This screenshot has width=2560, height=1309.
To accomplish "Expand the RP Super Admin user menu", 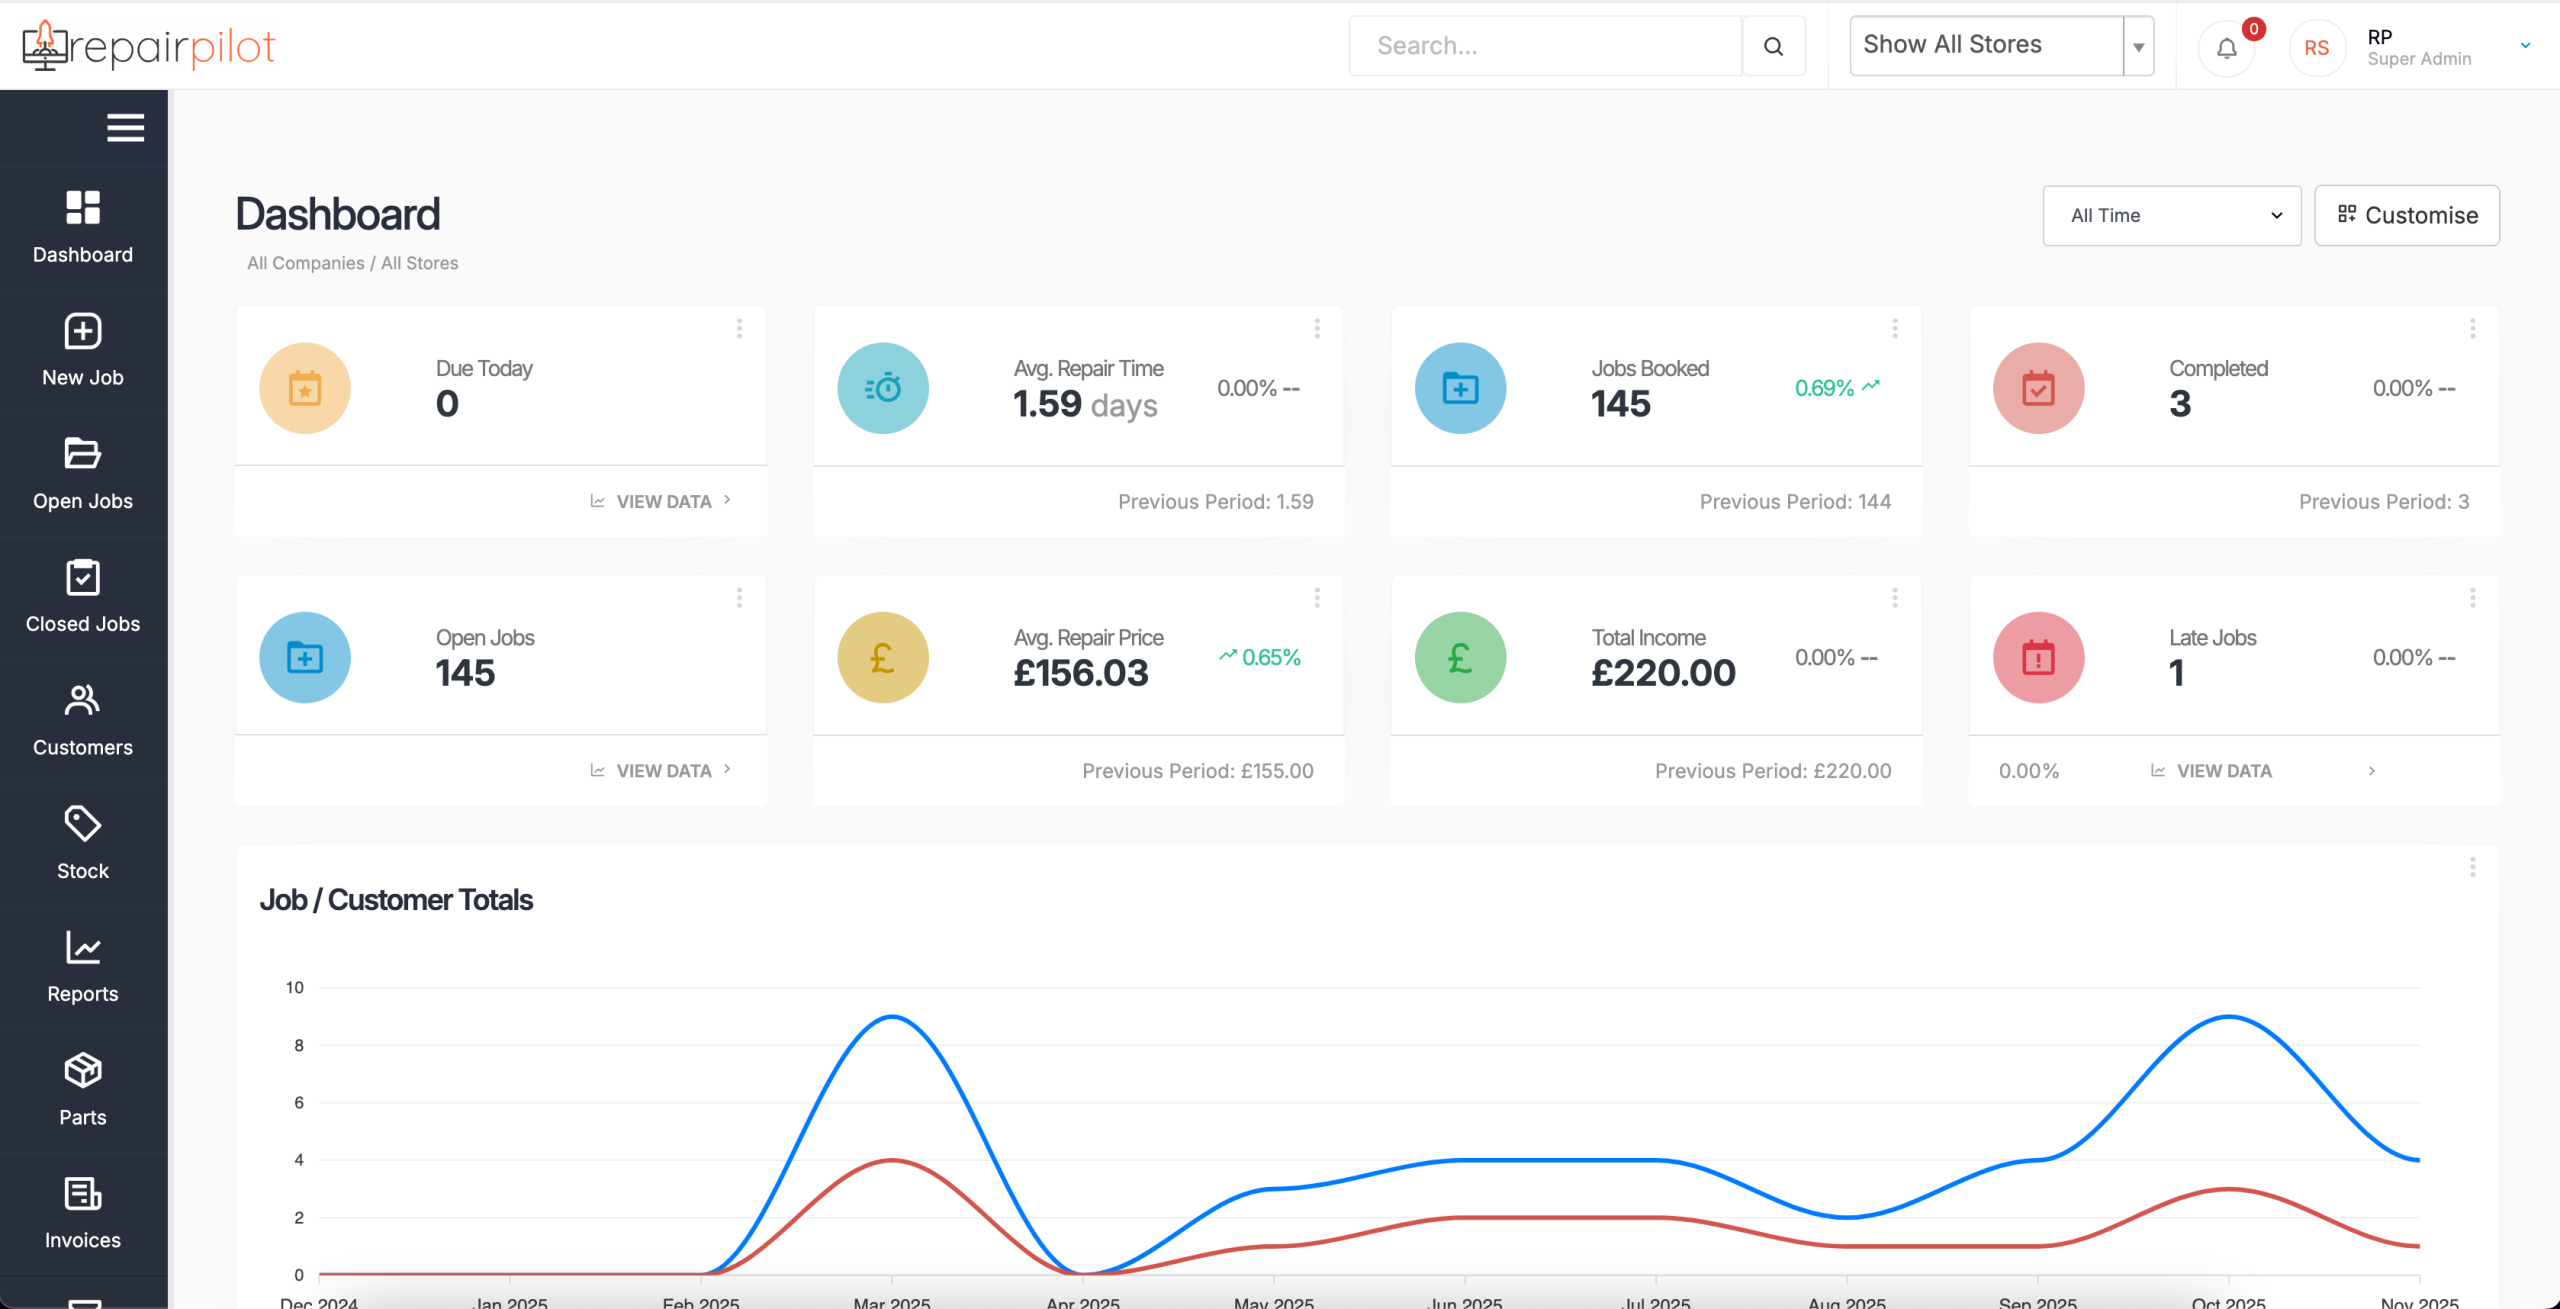I will (2524, 46).
